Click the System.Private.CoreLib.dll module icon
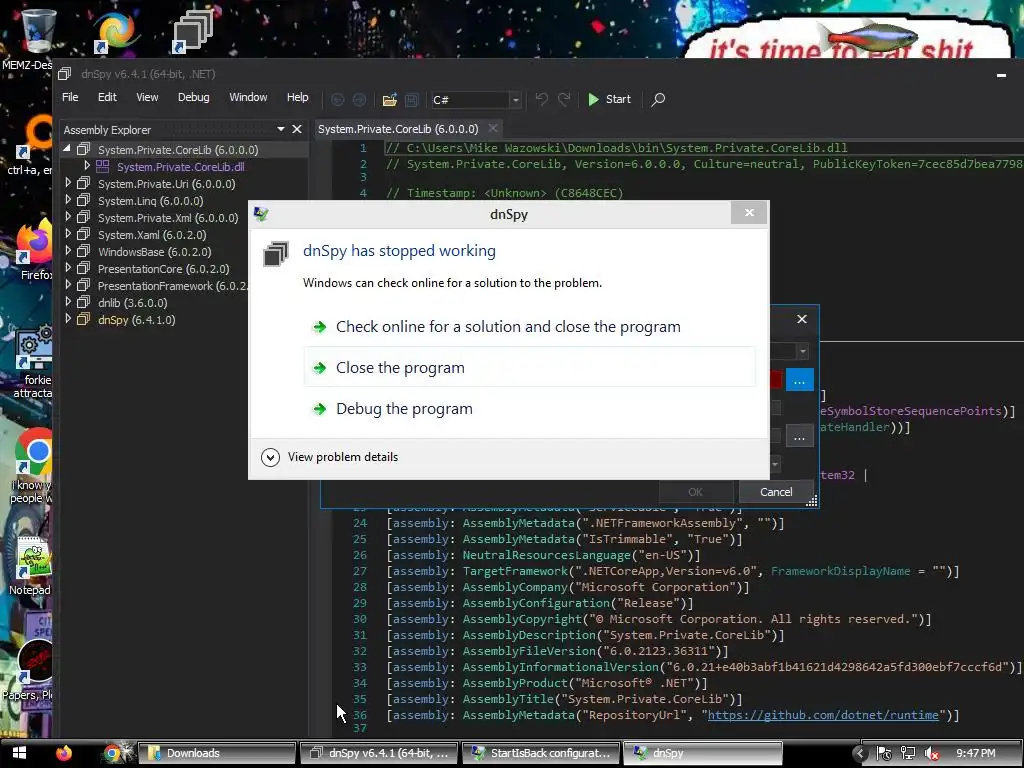Image resolution: width=1024 pixels, height=768 pixels. [x=103, y=167]
